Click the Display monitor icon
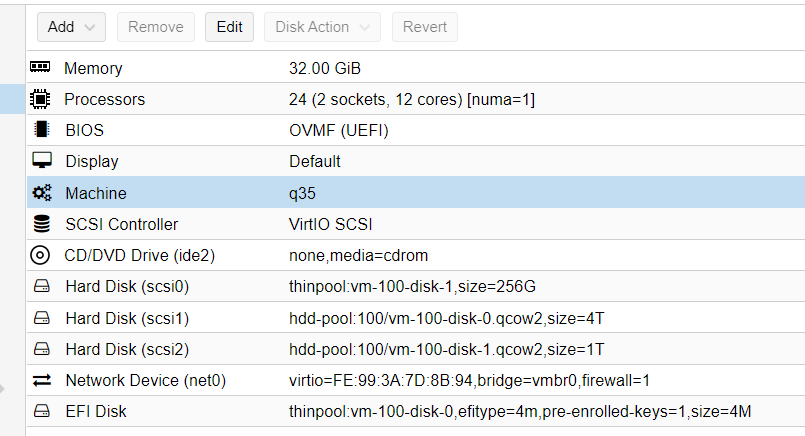The height and width of the screenshot is (436, 805). coord(42,161)
